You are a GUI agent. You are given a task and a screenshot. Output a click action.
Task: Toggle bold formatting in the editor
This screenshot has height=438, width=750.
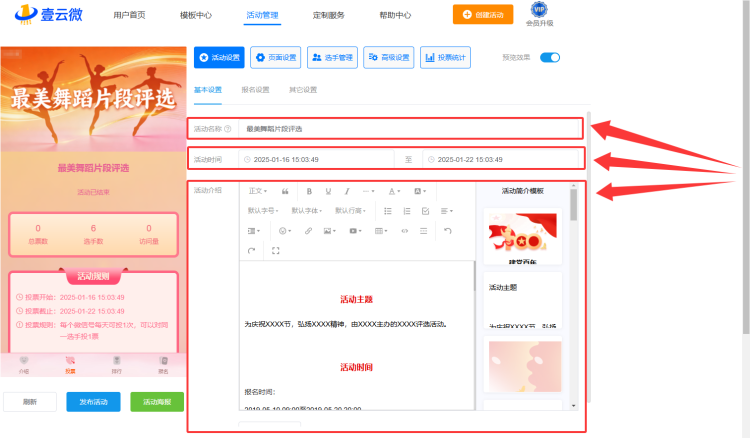pyautogui.click(x=309, y=191)
